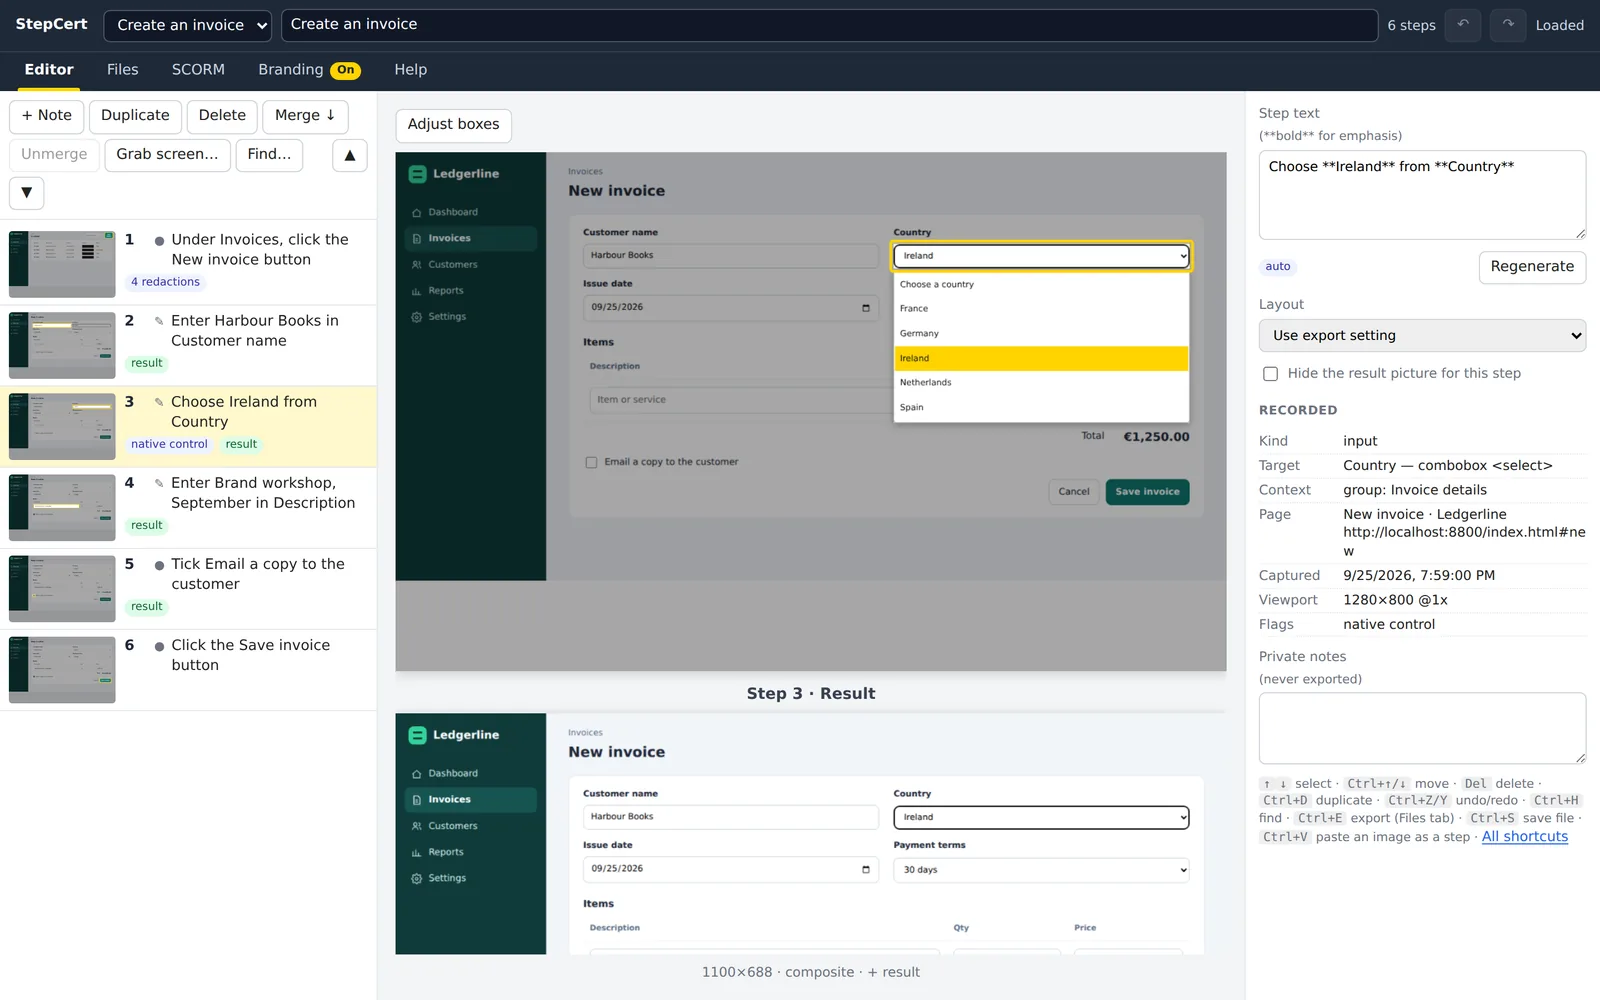Click the main step 3 screenshot image

[x=811, y=411]
